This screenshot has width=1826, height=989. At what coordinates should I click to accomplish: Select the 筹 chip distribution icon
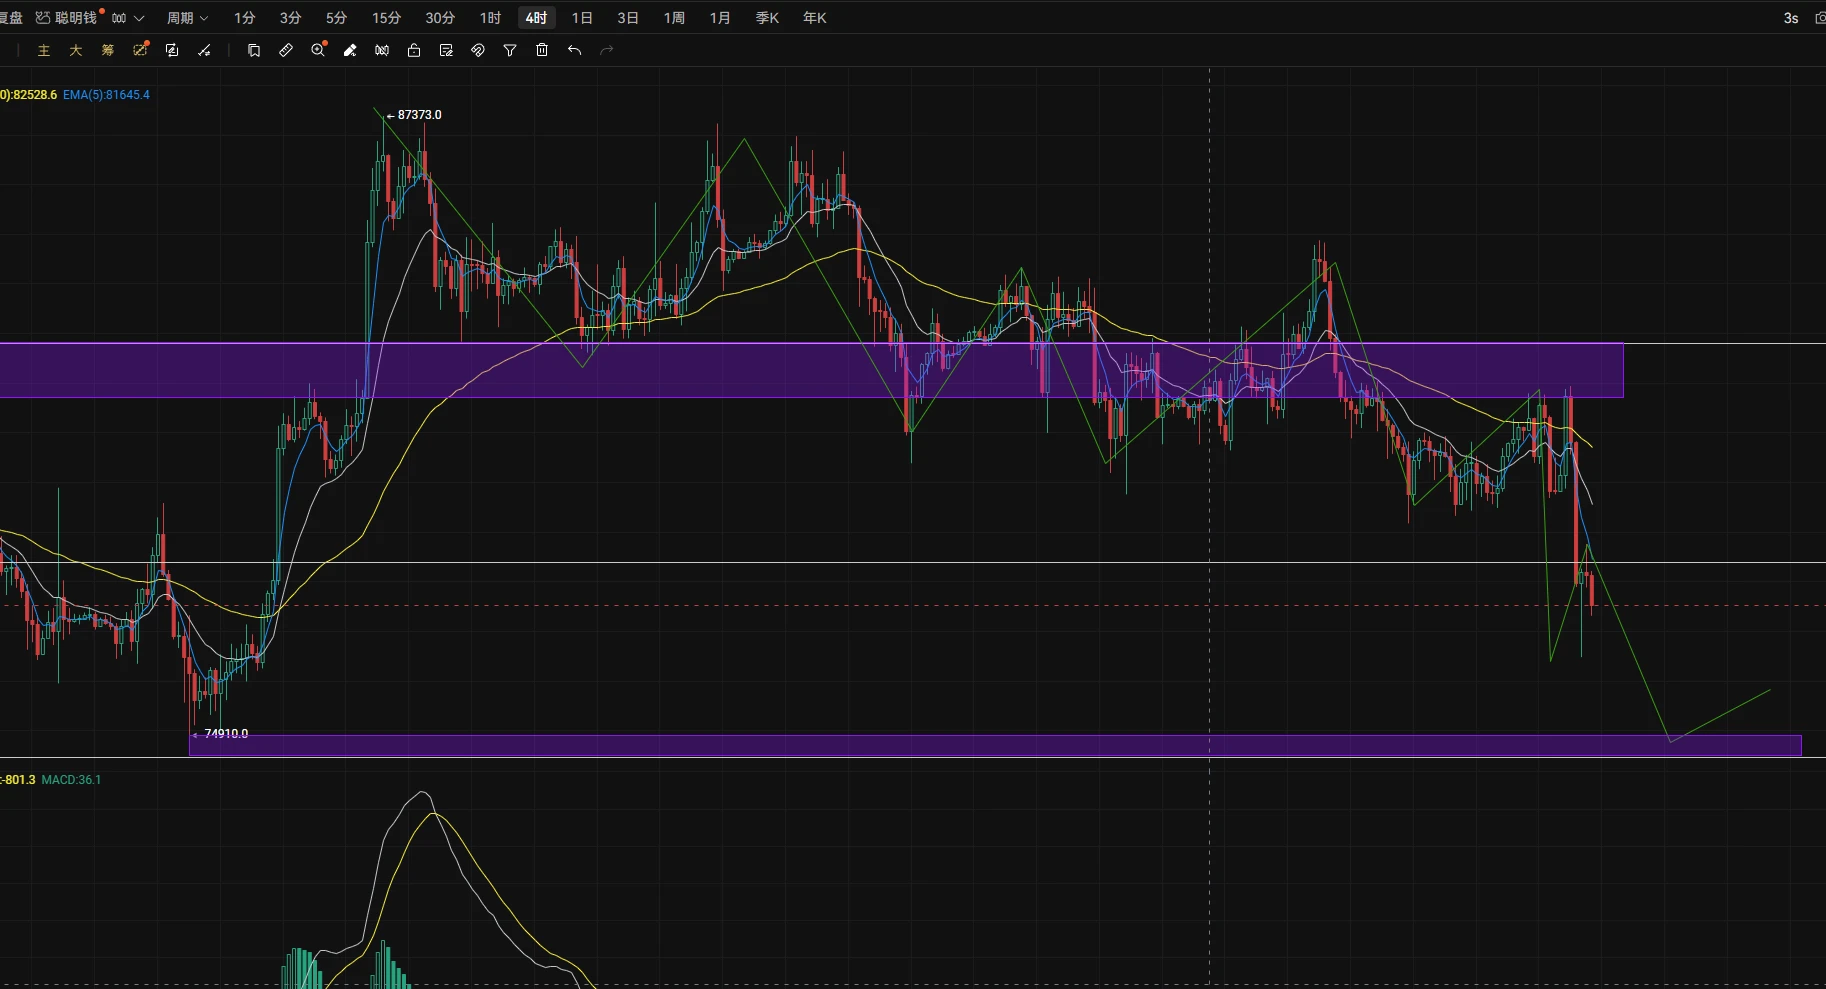108,50
